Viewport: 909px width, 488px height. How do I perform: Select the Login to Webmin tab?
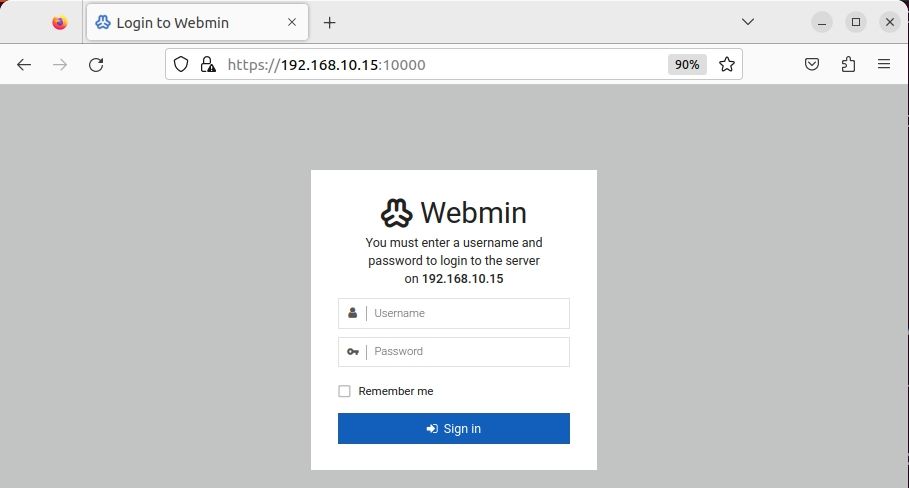click(197, 23)
